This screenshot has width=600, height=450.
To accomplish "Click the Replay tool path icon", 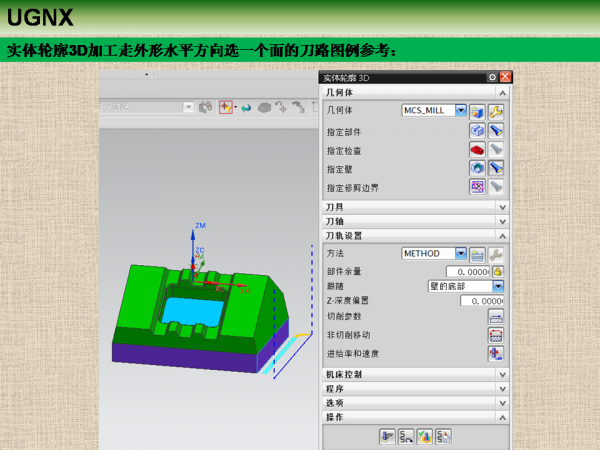I will click(x=406, y=436).
